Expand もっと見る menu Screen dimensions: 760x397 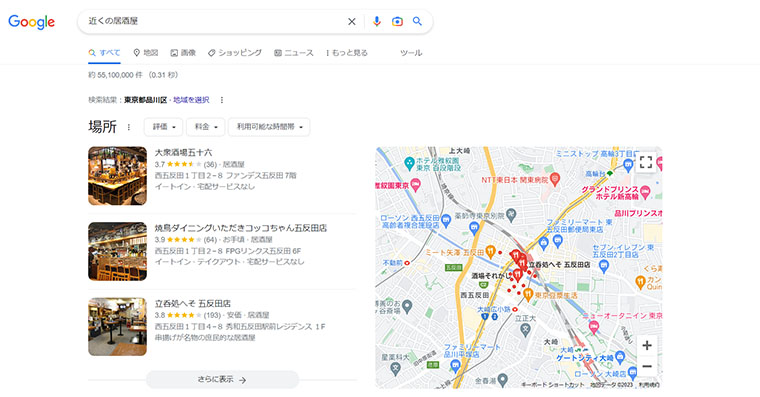(347, 53)
